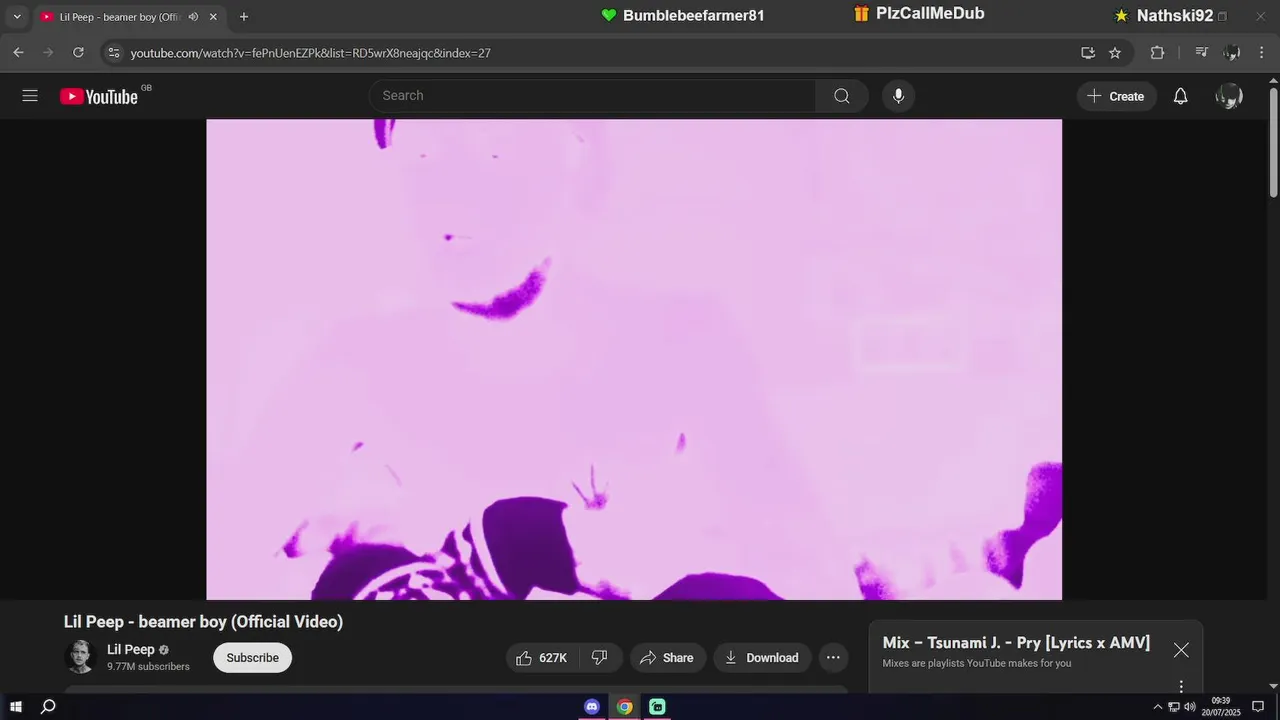Click the browser address bar URL
Viewport: 1280px width, 720px height.
310,53
